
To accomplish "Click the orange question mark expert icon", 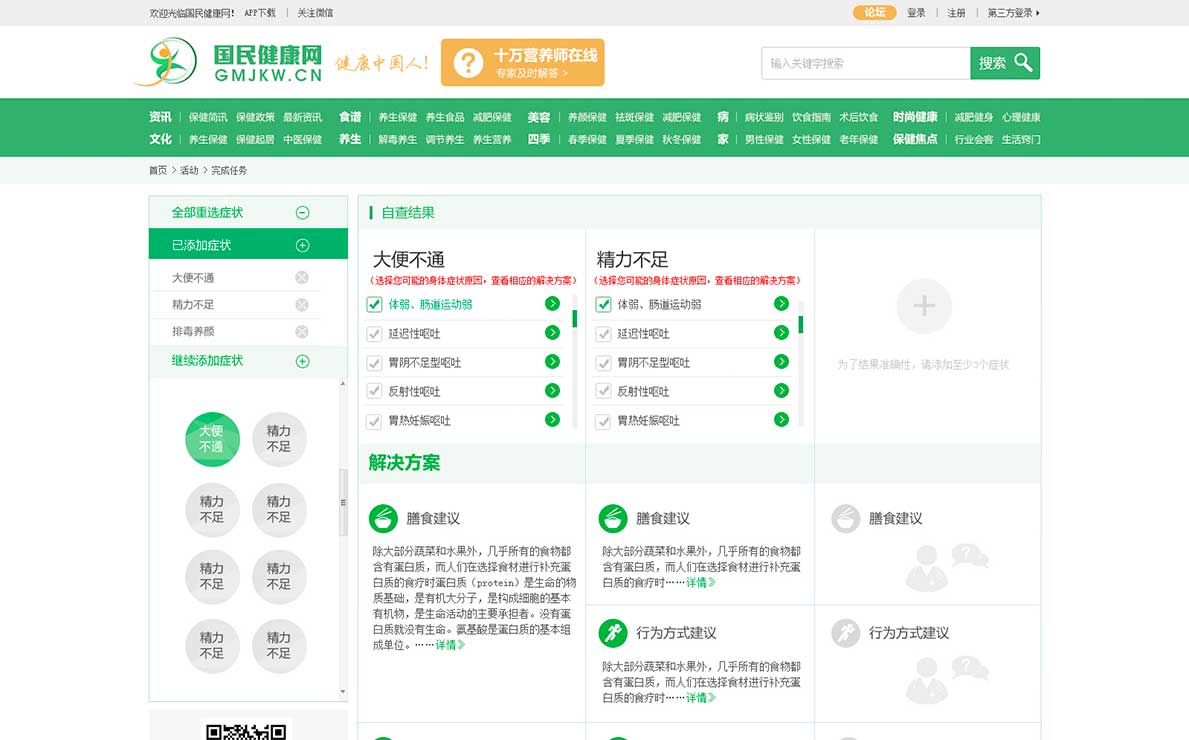I will pyautogui.click(x=467, y=63).
